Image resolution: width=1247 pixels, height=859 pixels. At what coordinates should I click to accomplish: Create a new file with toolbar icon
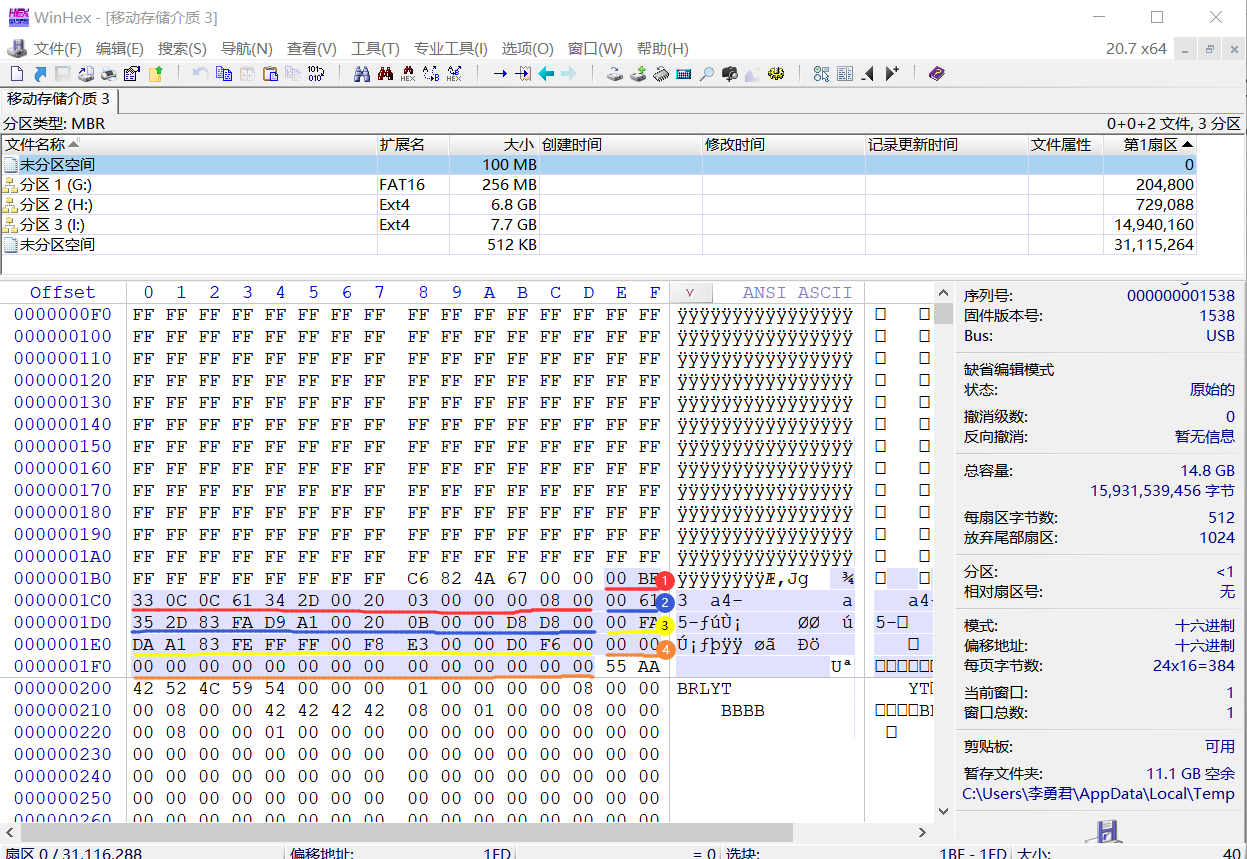[17, 74]
